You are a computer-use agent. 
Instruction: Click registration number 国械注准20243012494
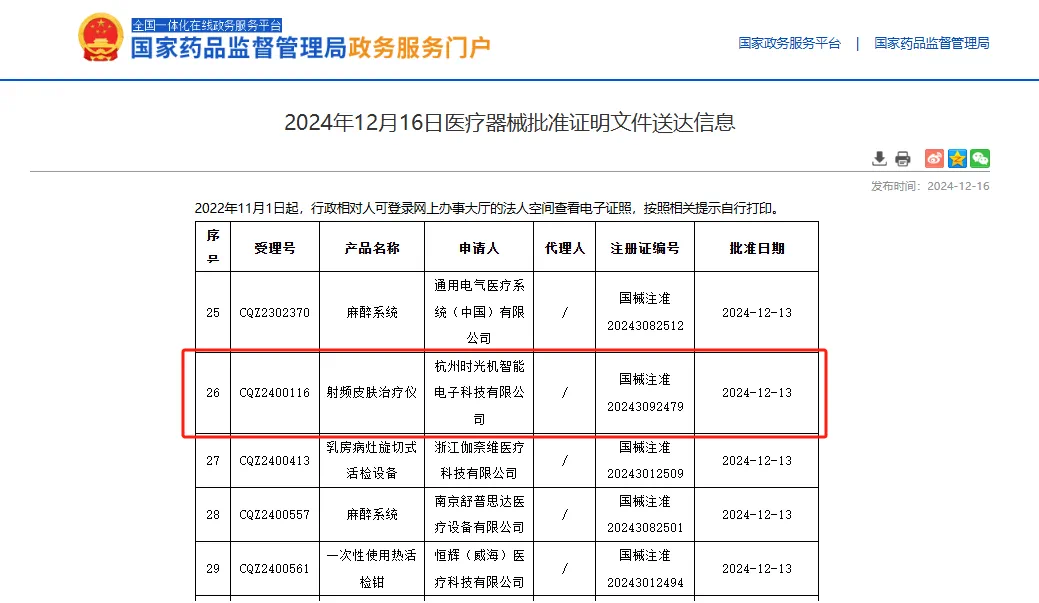click(x=645, y=569)
